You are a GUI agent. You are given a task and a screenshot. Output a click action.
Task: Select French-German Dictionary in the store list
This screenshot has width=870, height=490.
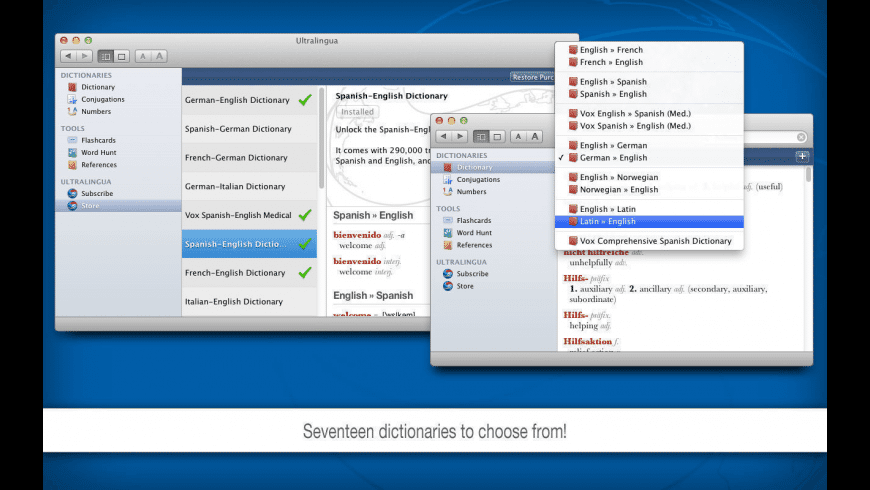pos(249,158)
